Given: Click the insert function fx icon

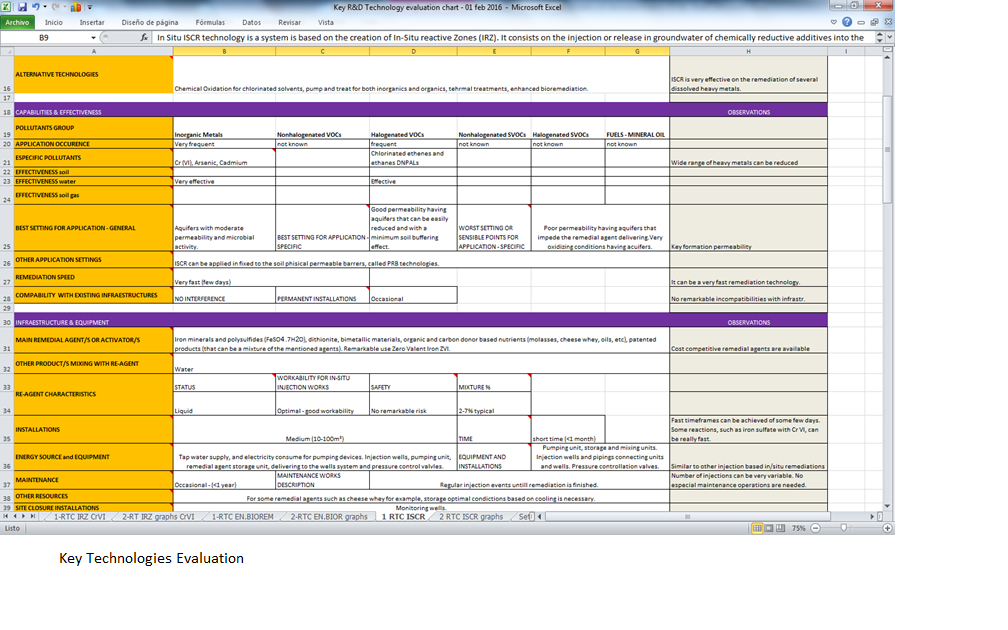Looking at the screenshot, I should 144,38.
